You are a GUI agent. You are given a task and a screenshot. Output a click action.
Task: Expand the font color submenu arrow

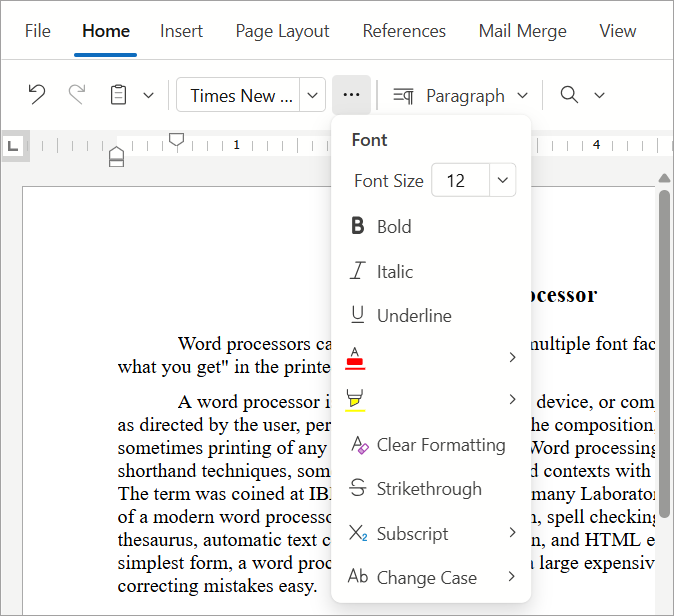(x=512, y=357)
